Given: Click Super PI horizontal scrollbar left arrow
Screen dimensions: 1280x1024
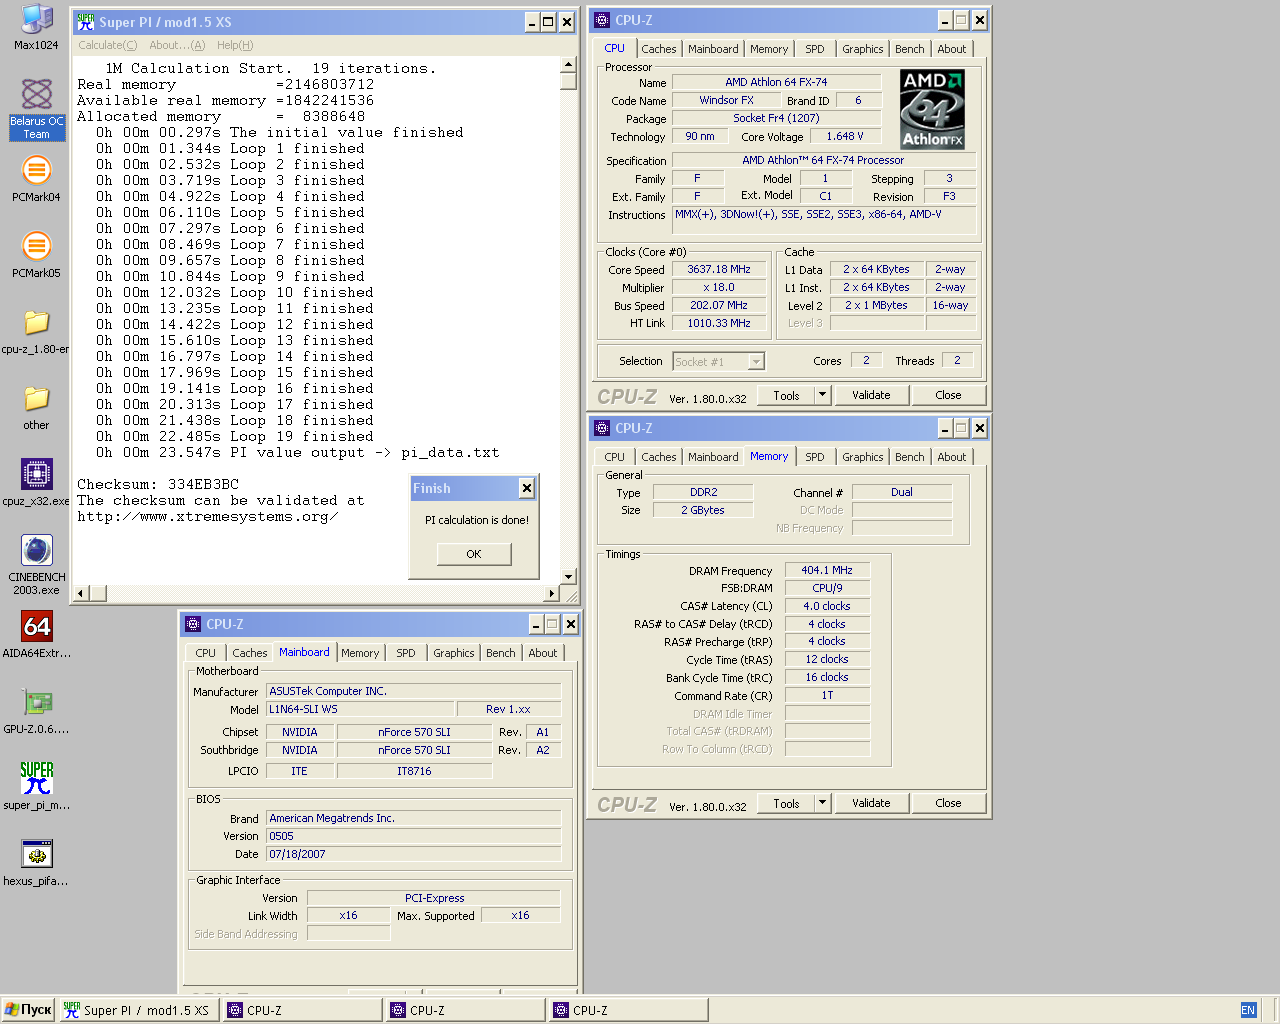Looking at the screenshot, I should pyautogui.click(x=82, y=593).
